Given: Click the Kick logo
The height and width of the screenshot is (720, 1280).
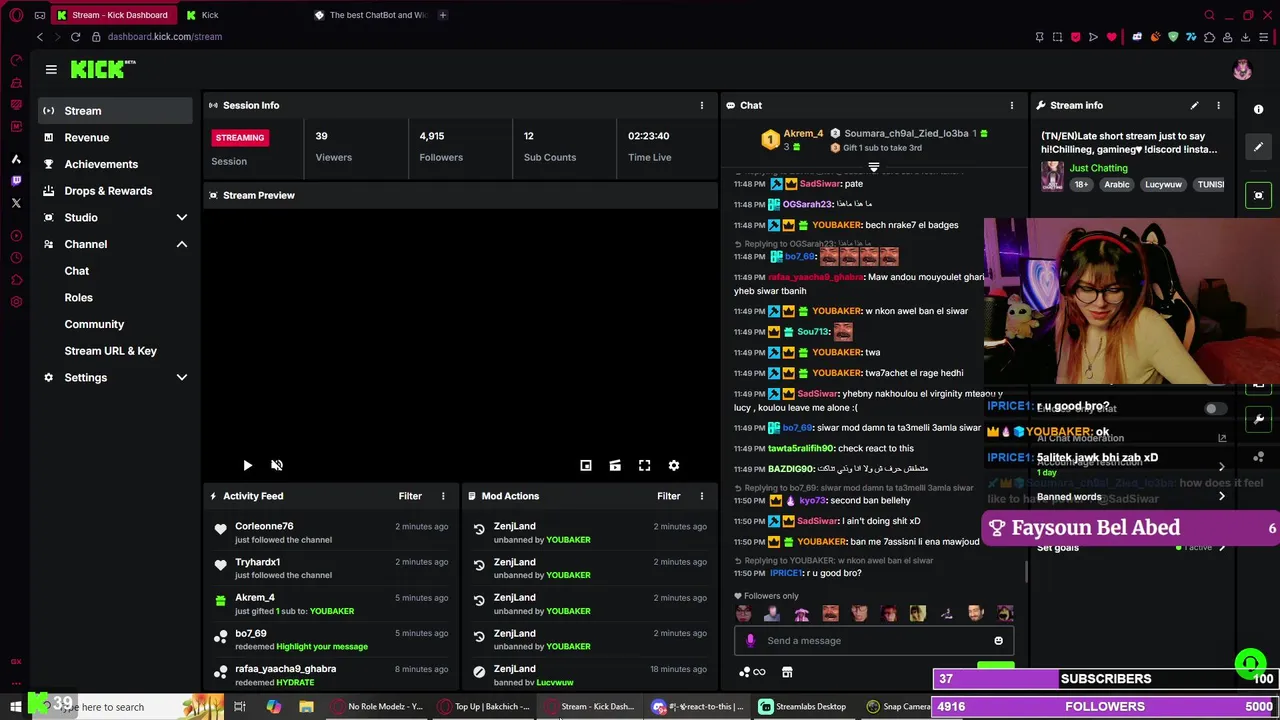Looking at the screenshot, I should tap(102, 69).
